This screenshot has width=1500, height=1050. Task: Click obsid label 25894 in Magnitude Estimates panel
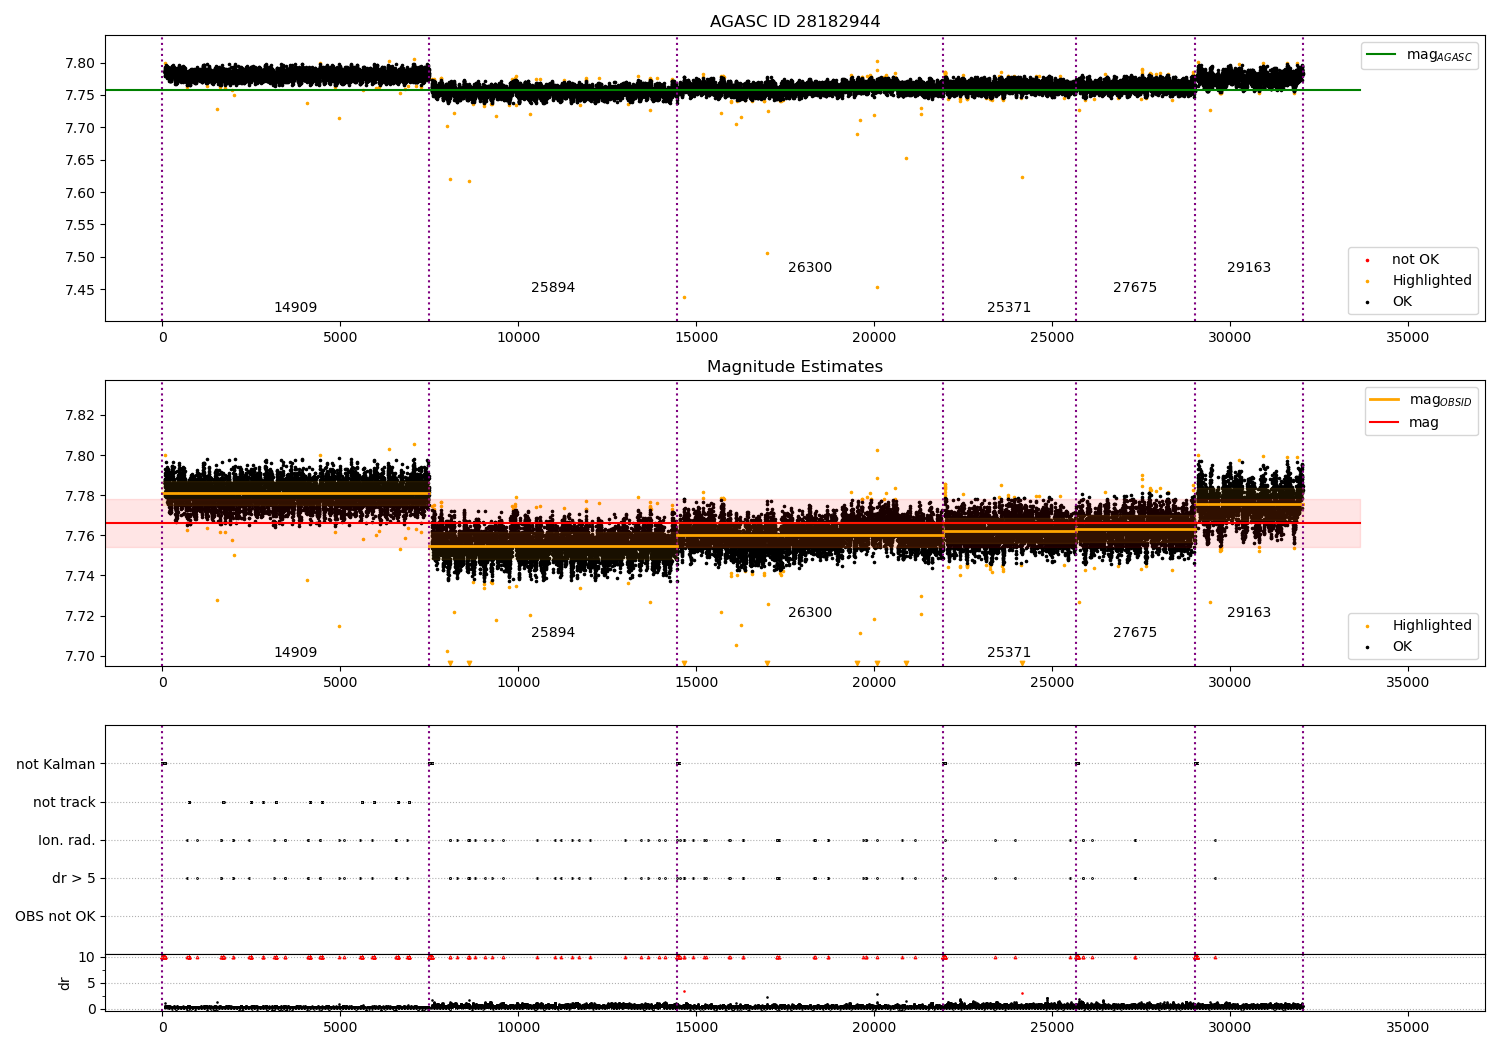click(553, 633)
